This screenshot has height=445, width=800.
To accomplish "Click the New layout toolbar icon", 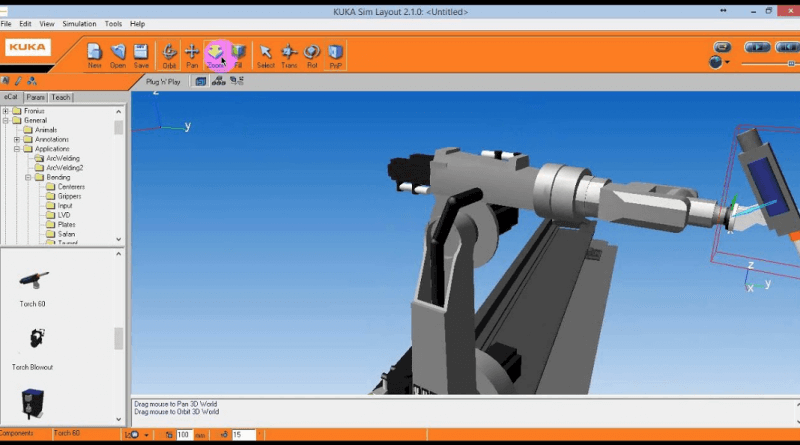I will point(94,53).
